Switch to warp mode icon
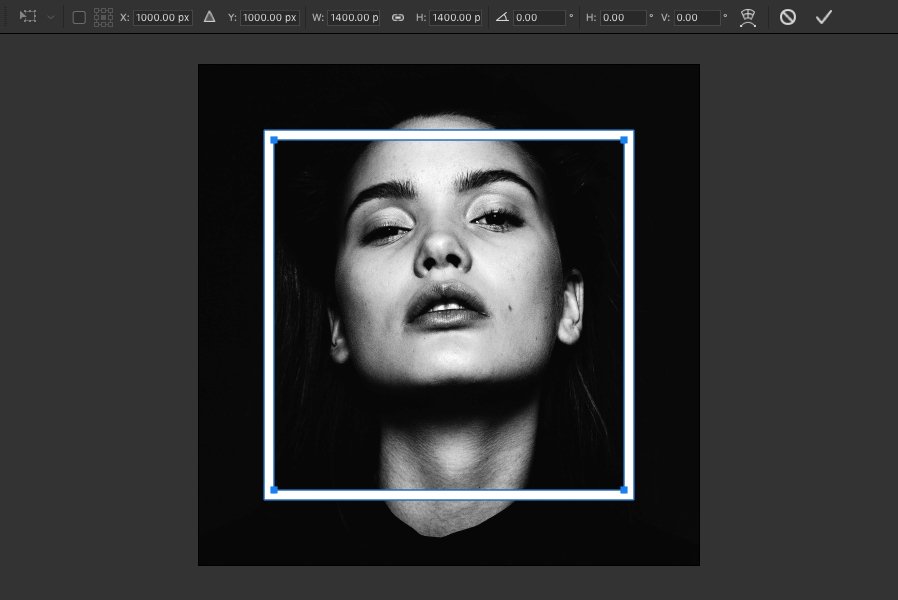Viewport: 898px width, 600px height. click(748, 18)
